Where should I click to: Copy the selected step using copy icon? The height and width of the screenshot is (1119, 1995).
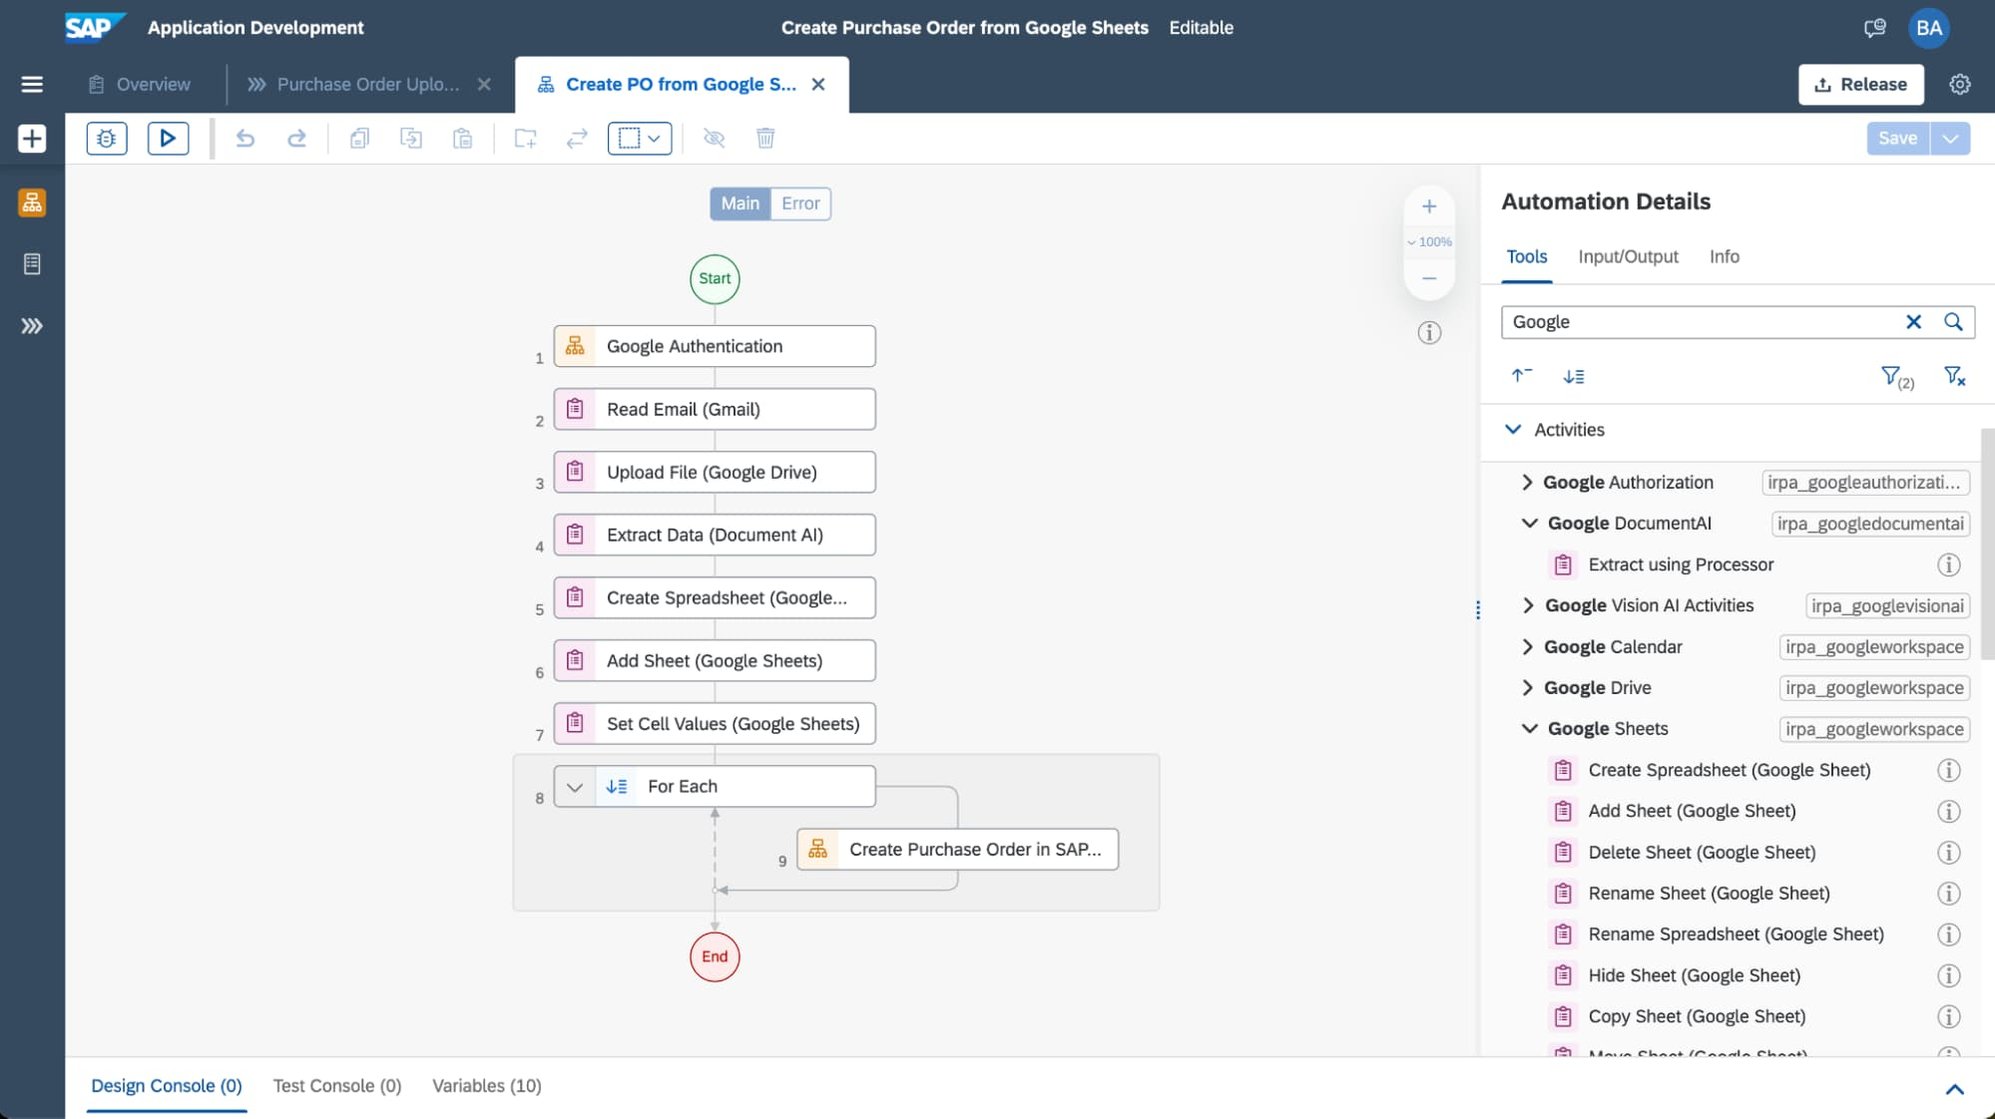point(360,138)
